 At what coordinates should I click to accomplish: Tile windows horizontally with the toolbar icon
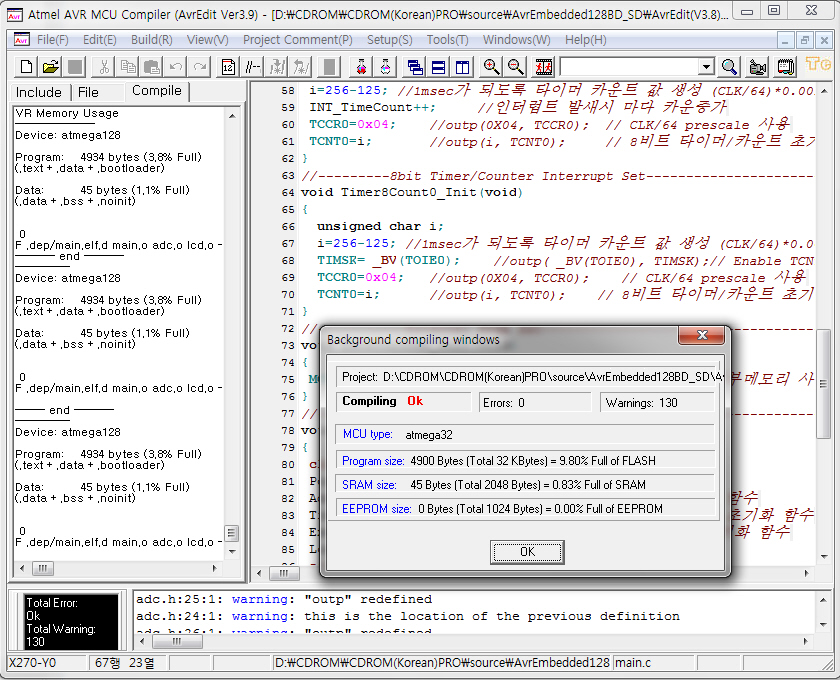point(439,67)
